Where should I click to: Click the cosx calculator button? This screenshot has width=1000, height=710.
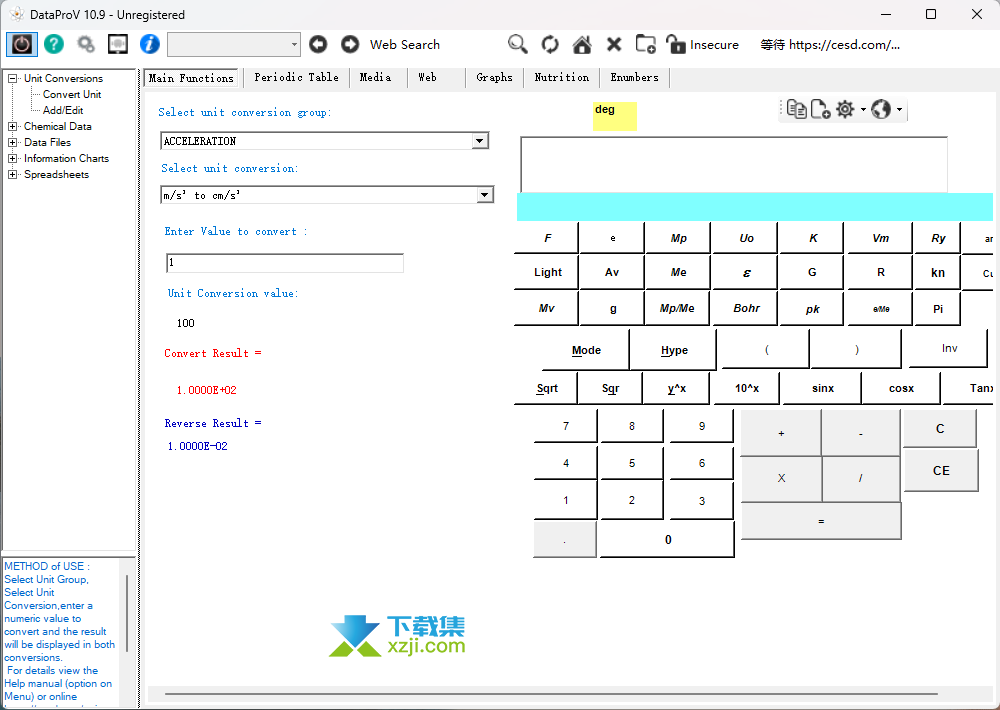(901, 388)
